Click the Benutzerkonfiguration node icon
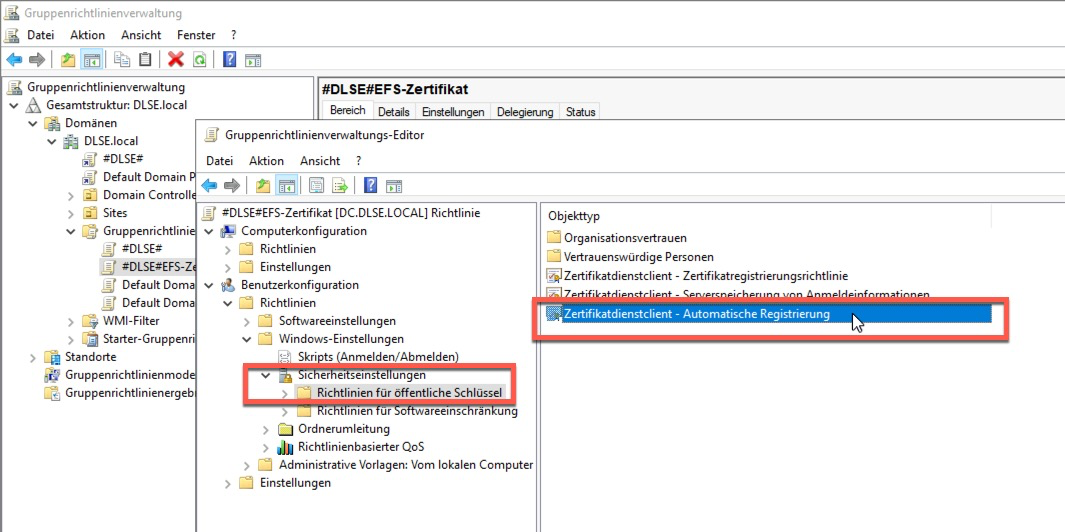1065x532 pixels. point(229,285)
